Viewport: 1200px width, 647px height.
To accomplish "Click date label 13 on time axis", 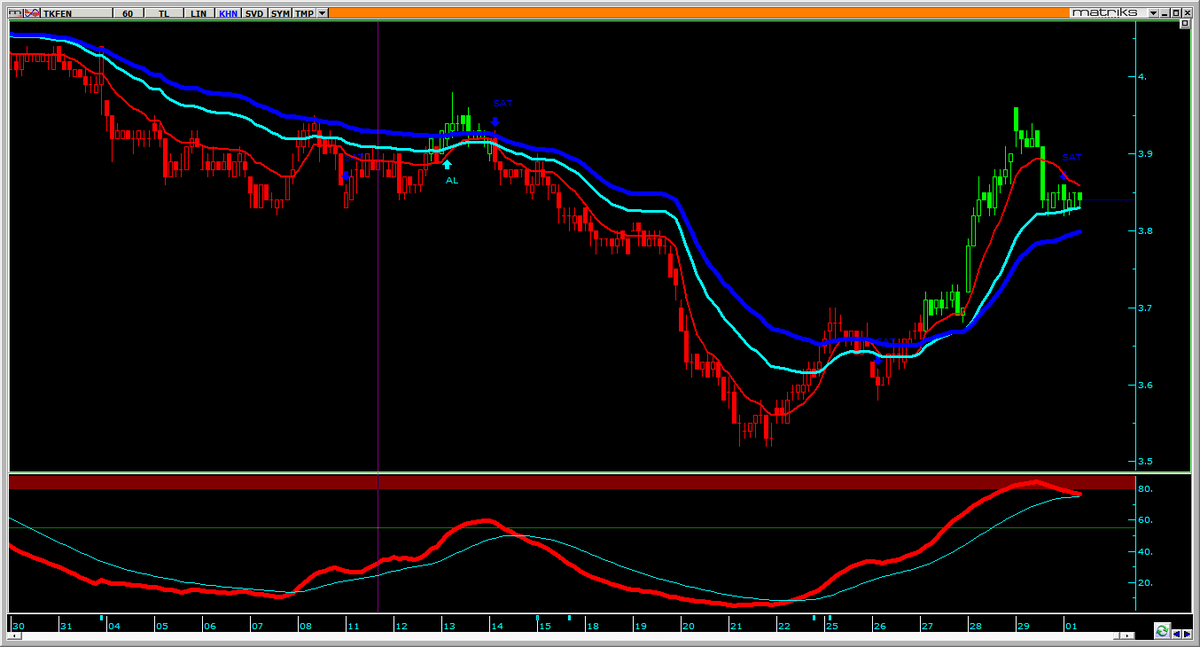I will tap(449, 626).
